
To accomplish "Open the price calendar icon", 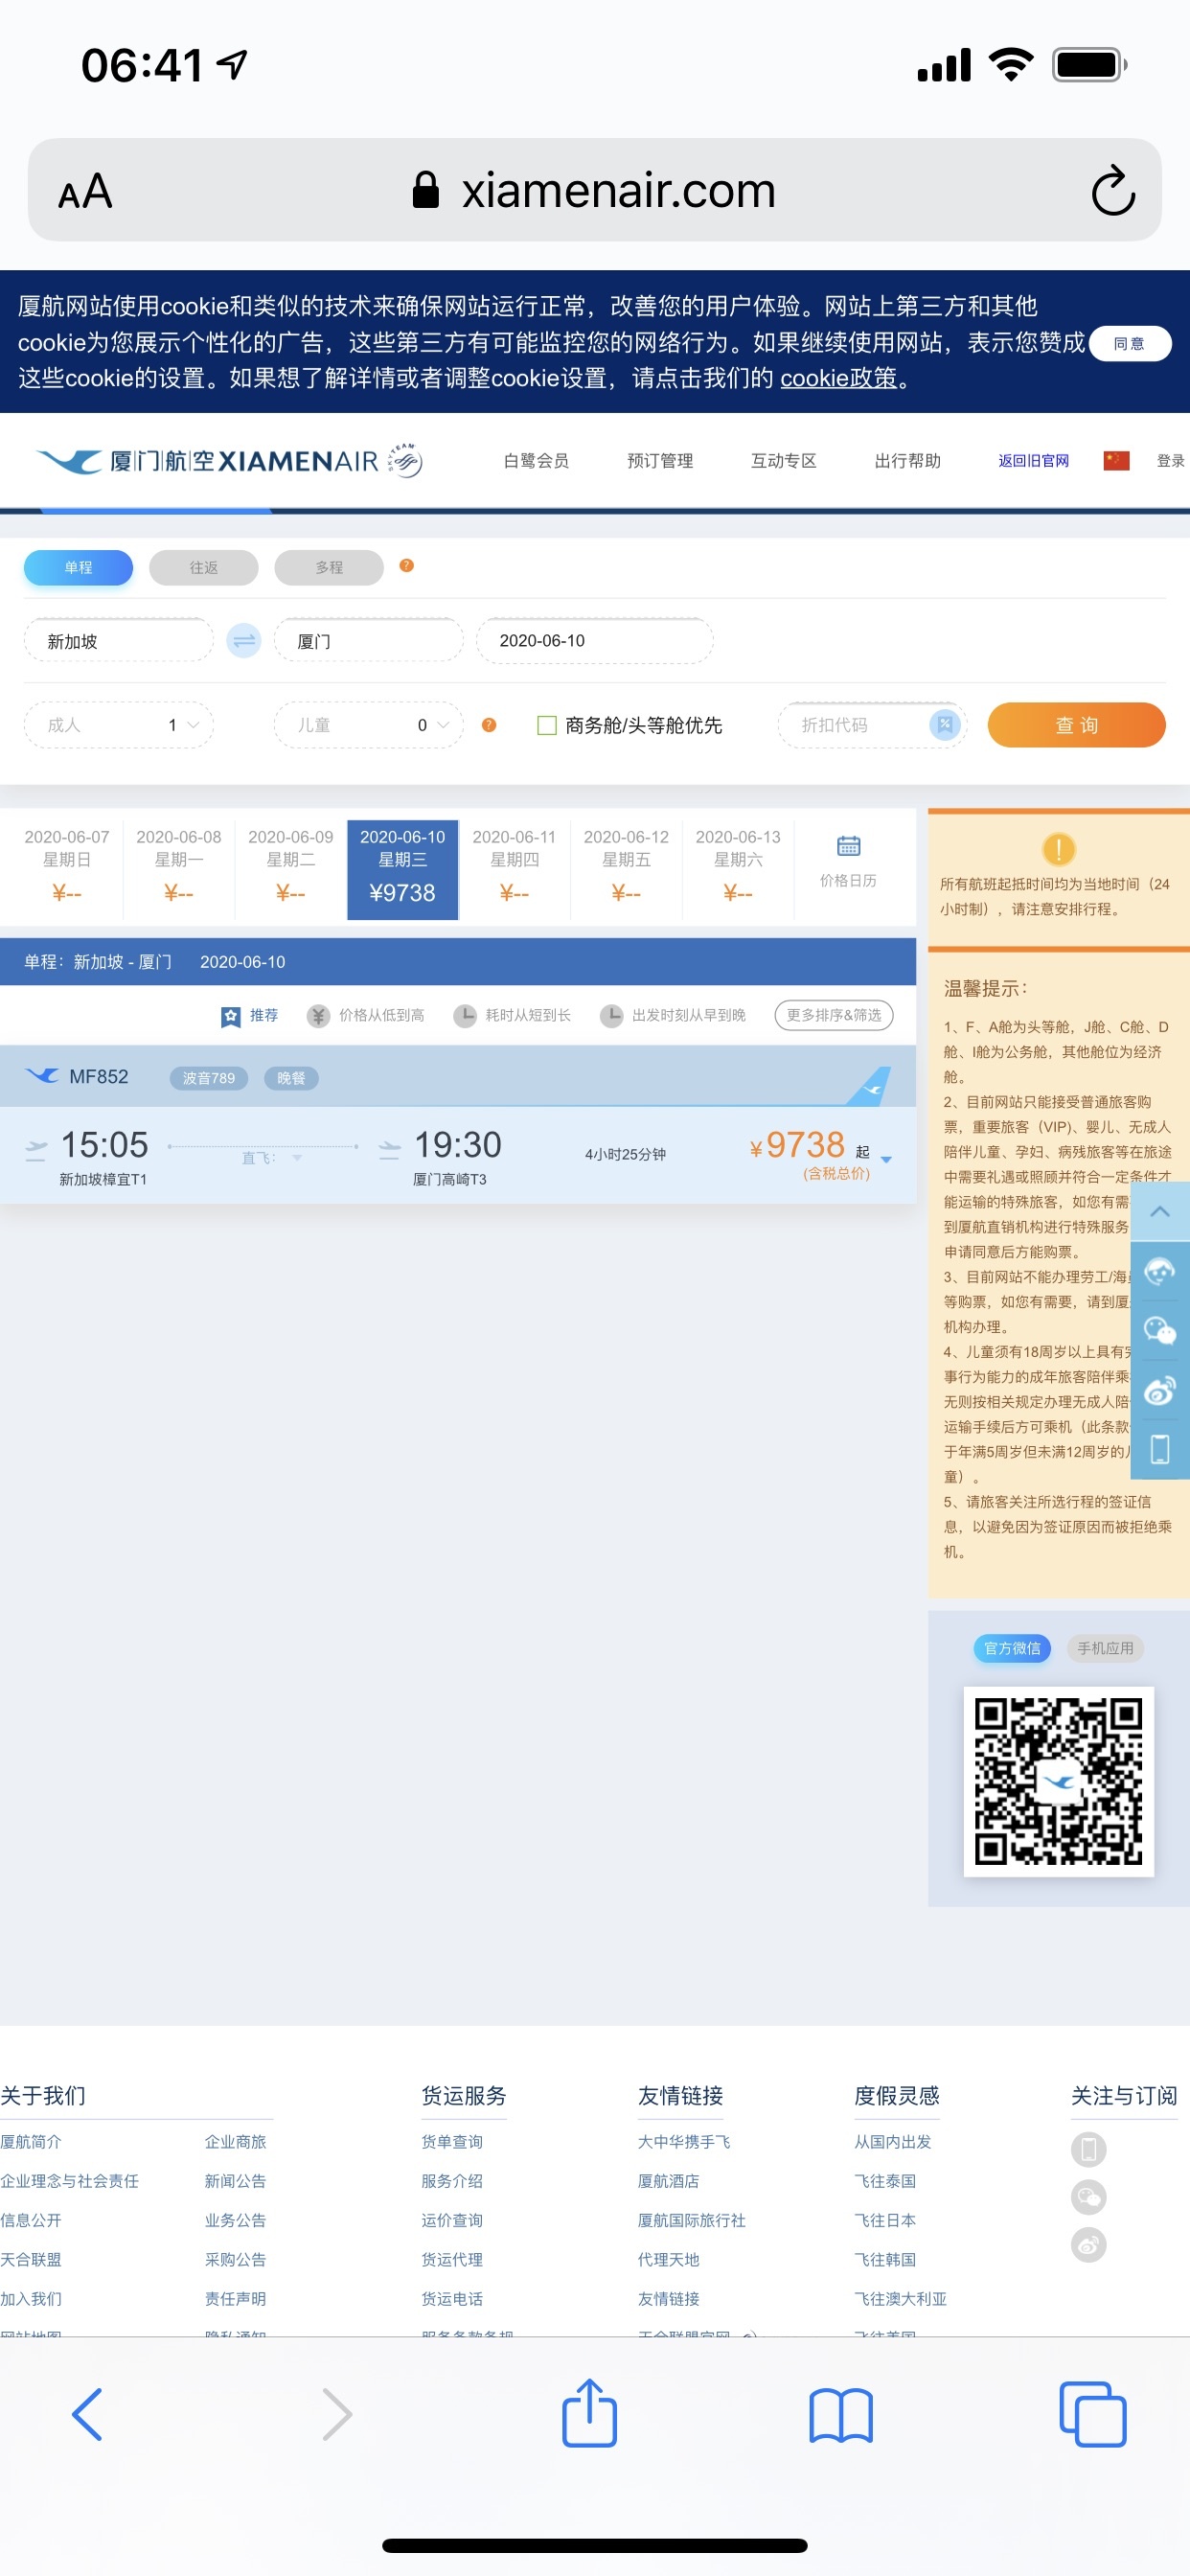I will [x=847, y=847].
